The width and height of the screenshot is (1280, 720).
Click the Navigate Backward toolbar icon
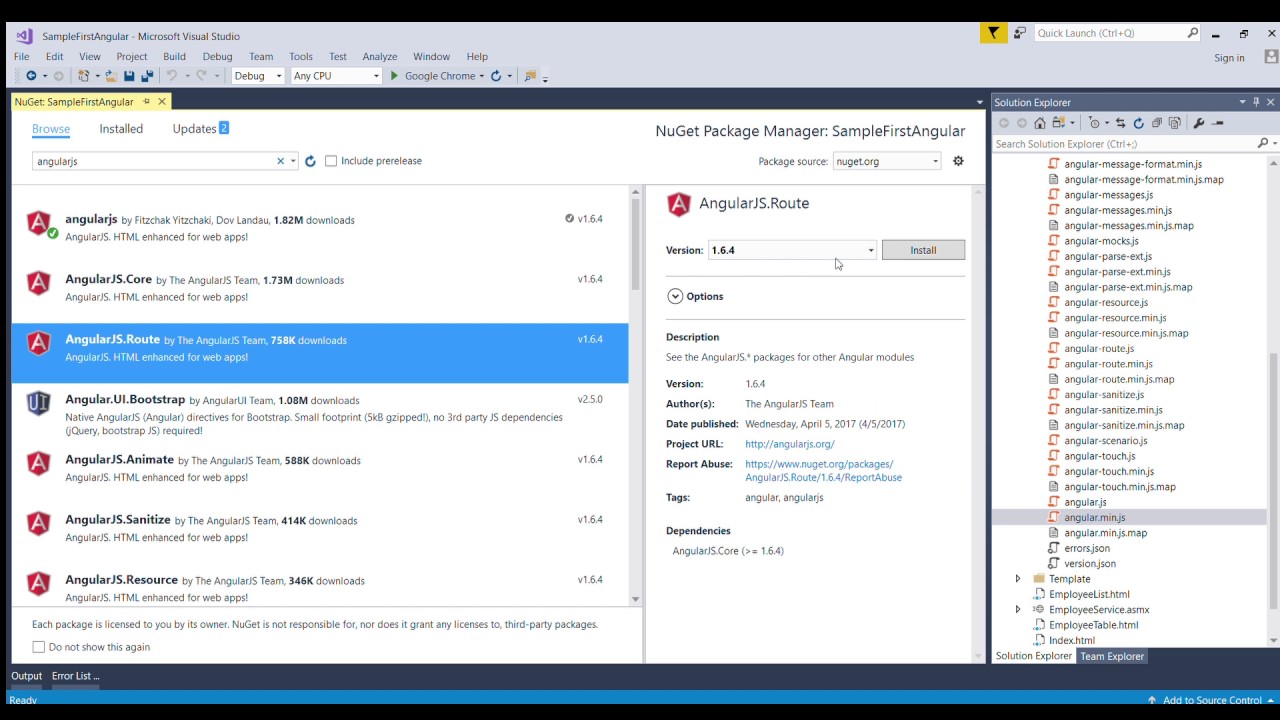click(x=31, y=76)
